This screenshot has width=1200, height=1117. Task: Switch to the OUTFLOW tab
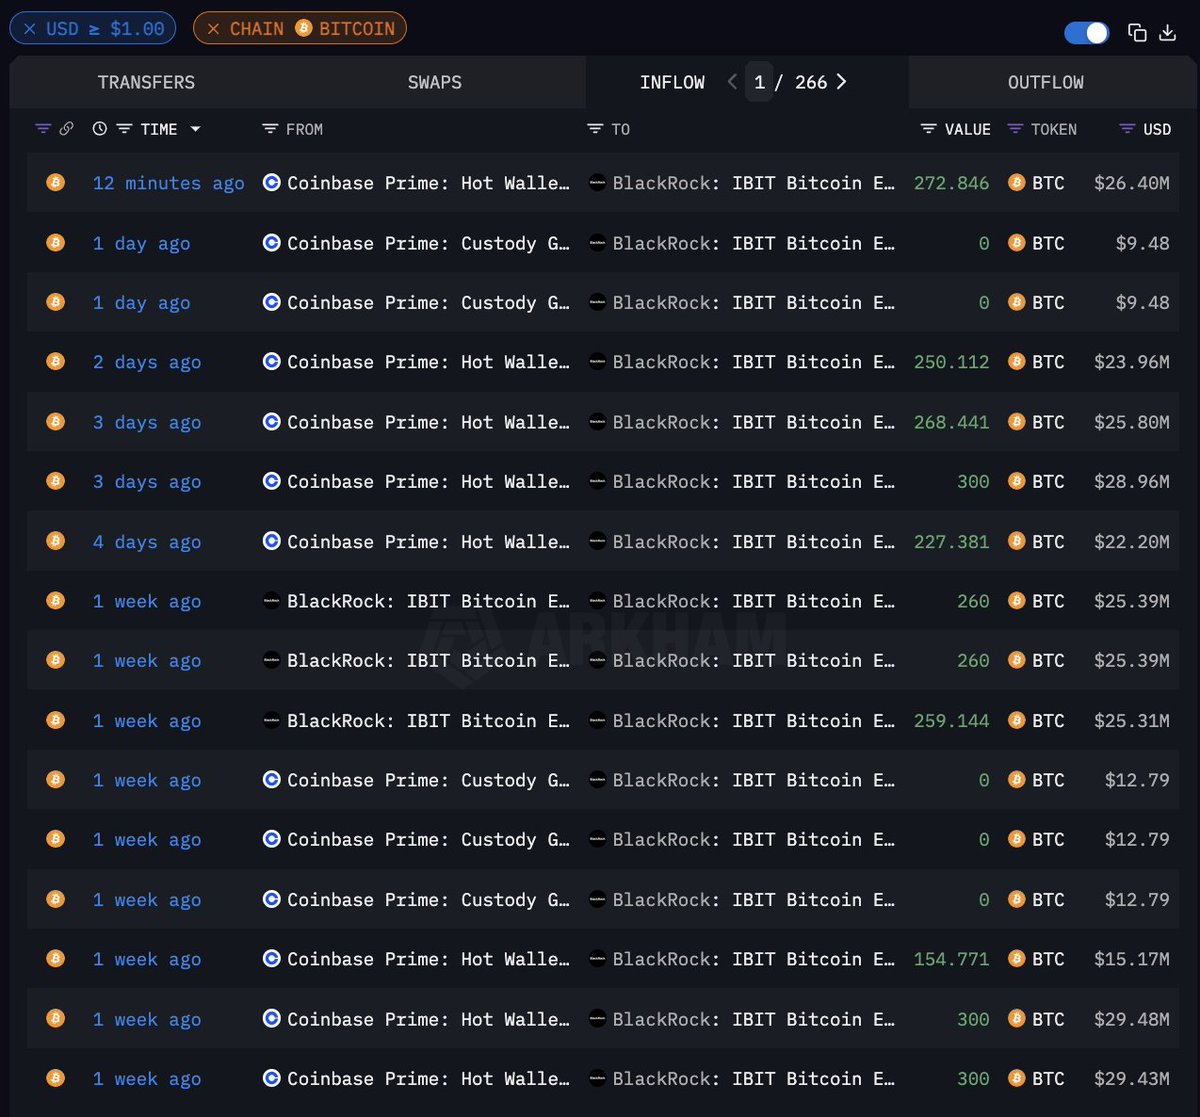[x=1045, y=82]
